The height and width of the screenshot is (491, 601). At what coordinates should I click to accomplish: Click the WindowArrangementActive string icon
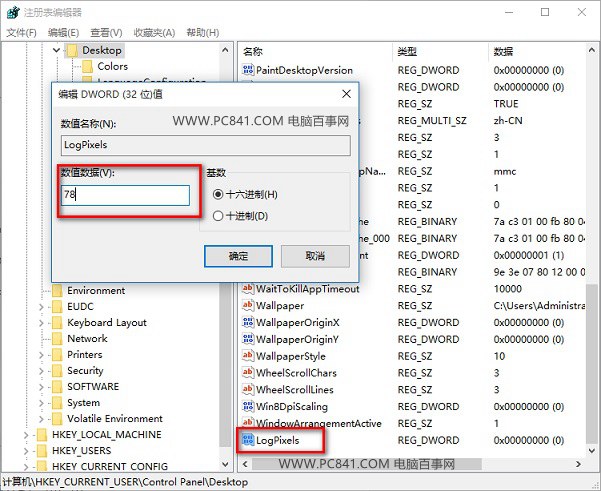(x=248, y=423)
